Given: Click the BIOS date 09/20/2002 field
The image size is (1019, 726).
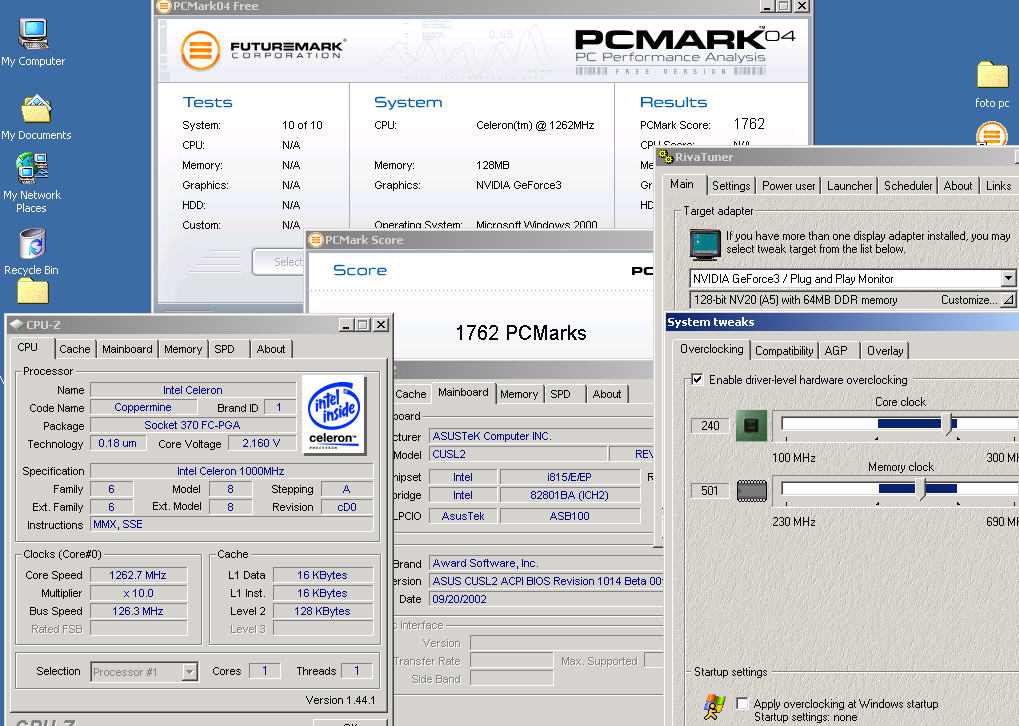Looking at the screenshot, I should [x=545, y=599].
